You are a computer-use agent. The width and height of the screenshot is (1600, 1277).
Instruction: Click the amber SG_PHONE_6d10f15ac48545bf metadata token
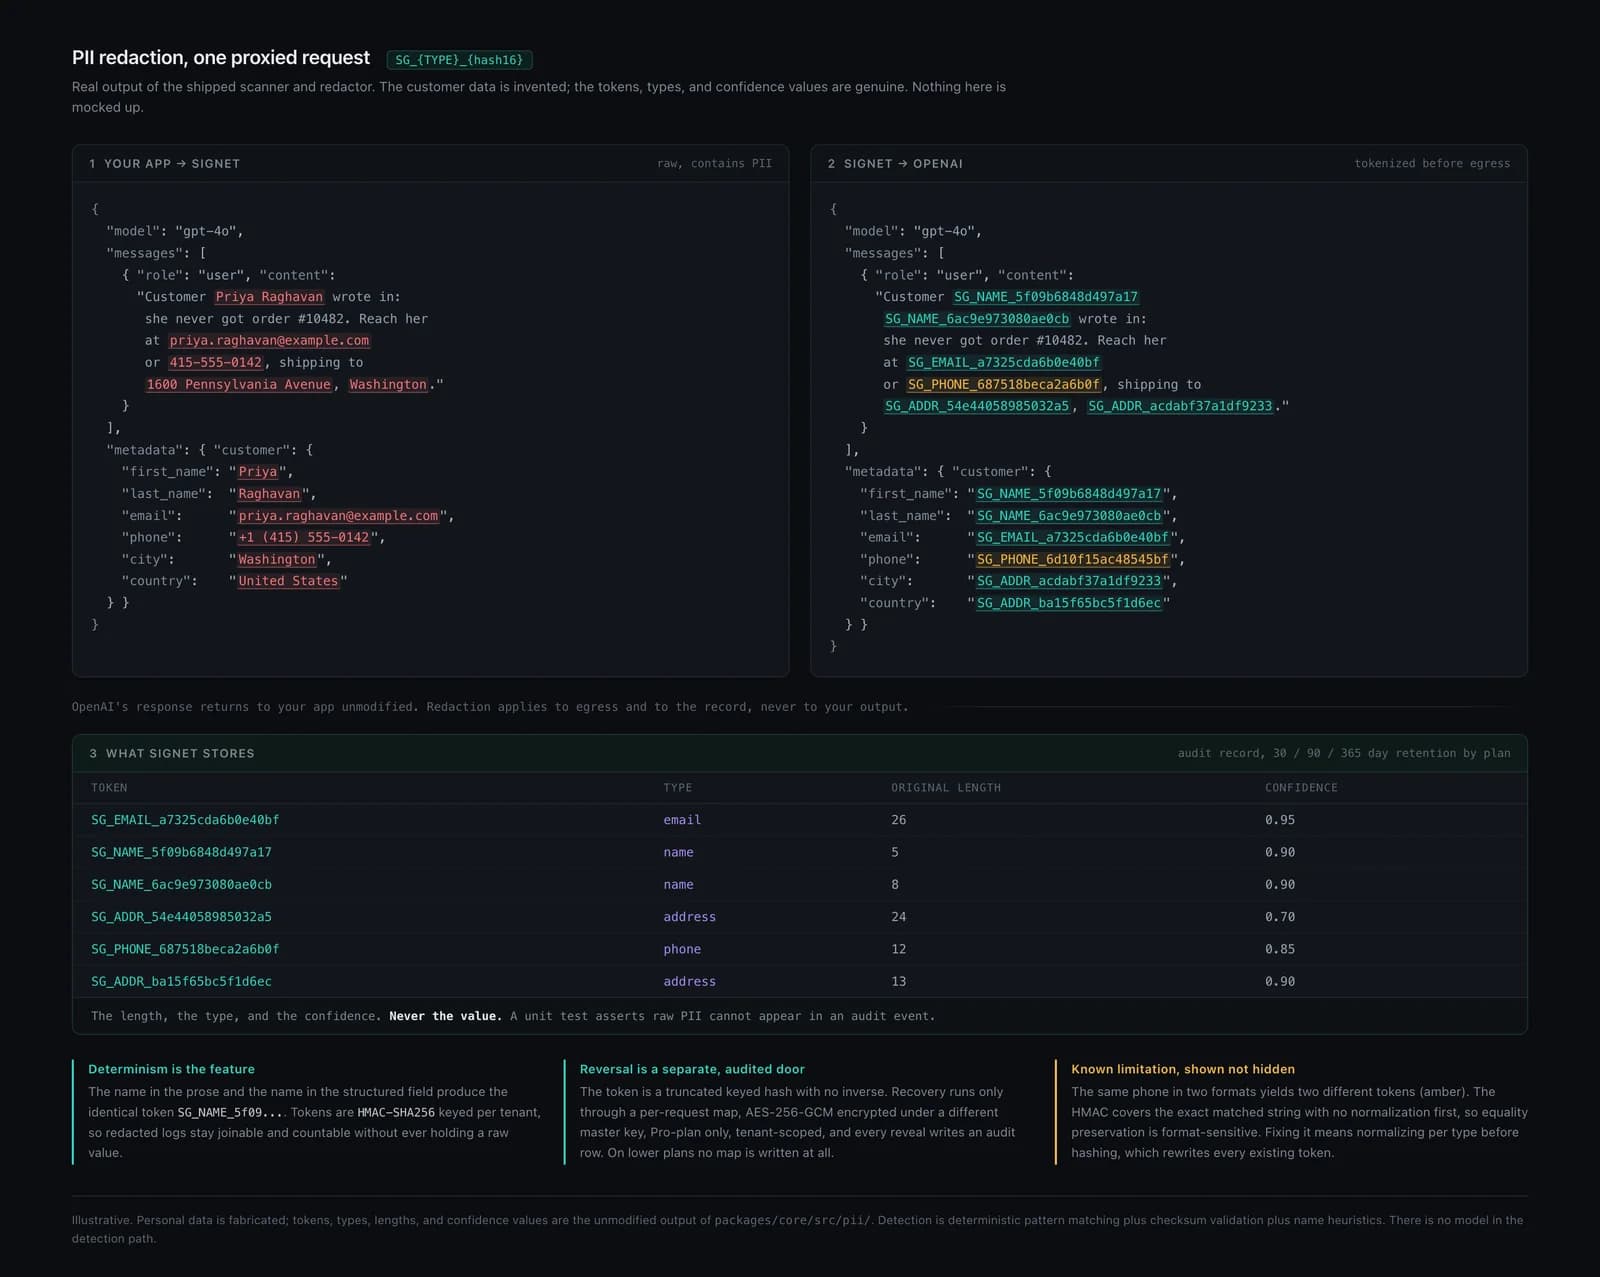pos(1073,560)
